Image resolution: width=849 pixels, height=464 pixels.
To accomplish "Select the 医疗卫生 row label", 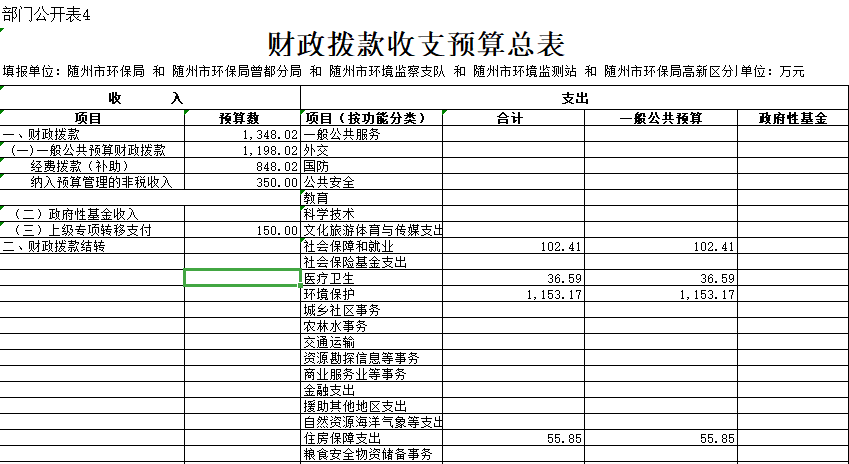I will tap(328, 279).
